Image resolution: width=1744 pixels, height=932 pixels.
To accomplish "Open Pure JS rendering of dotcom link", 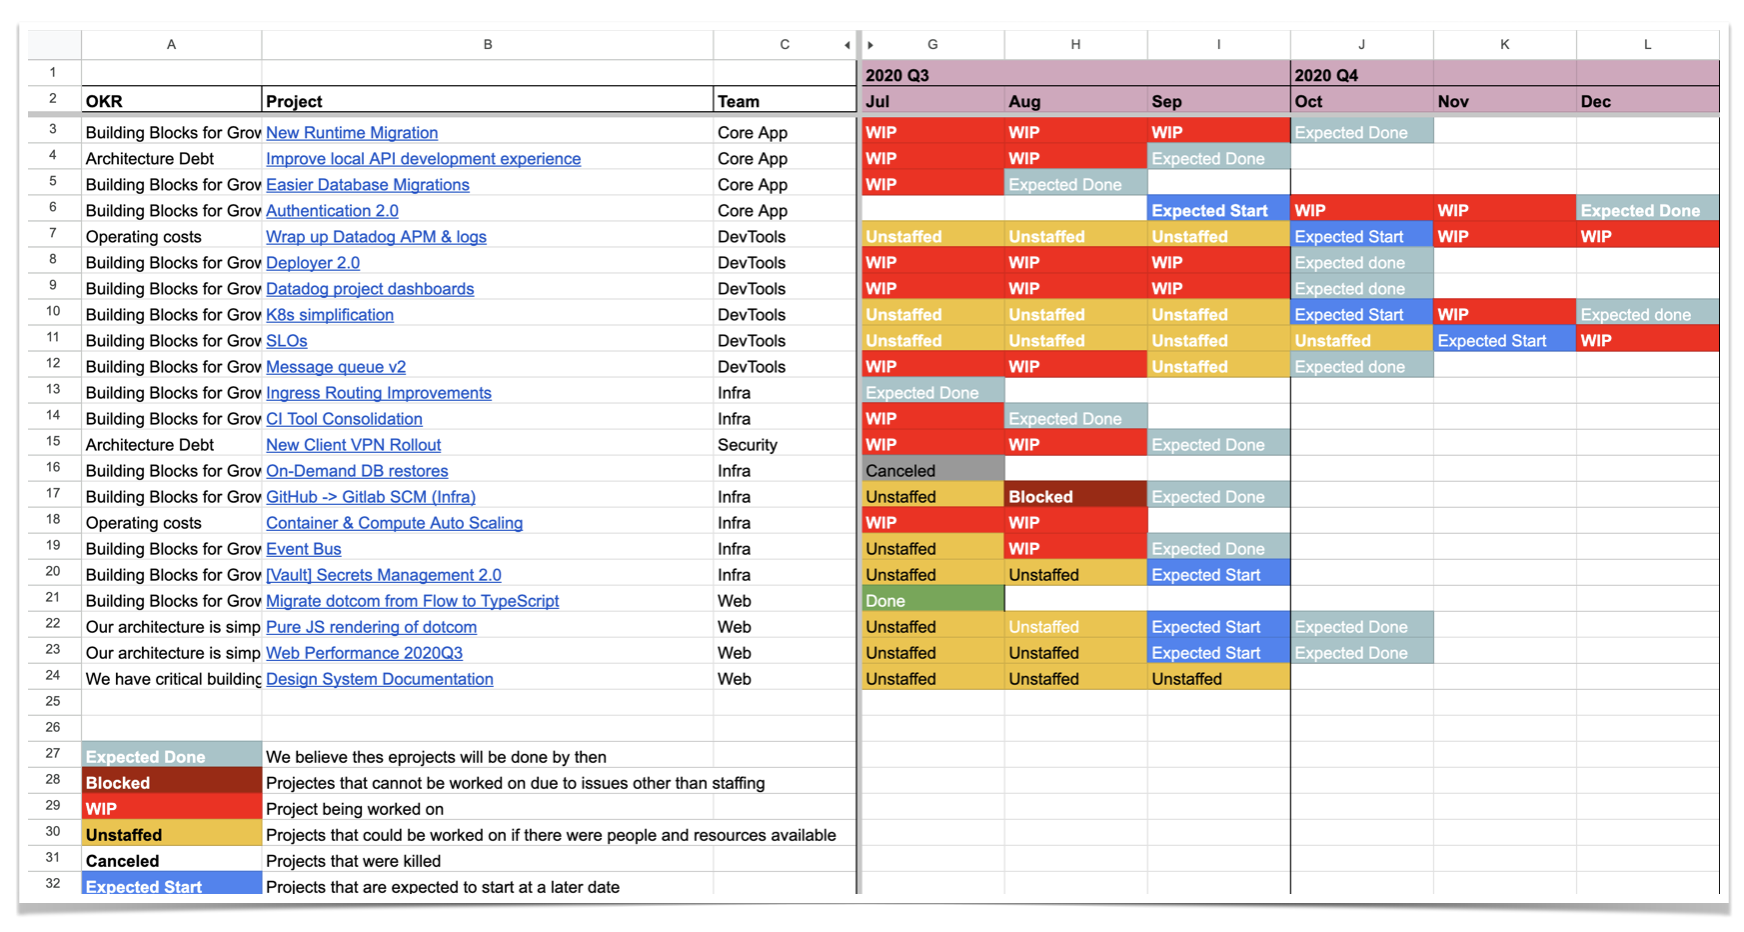I will tap(371, 626).
